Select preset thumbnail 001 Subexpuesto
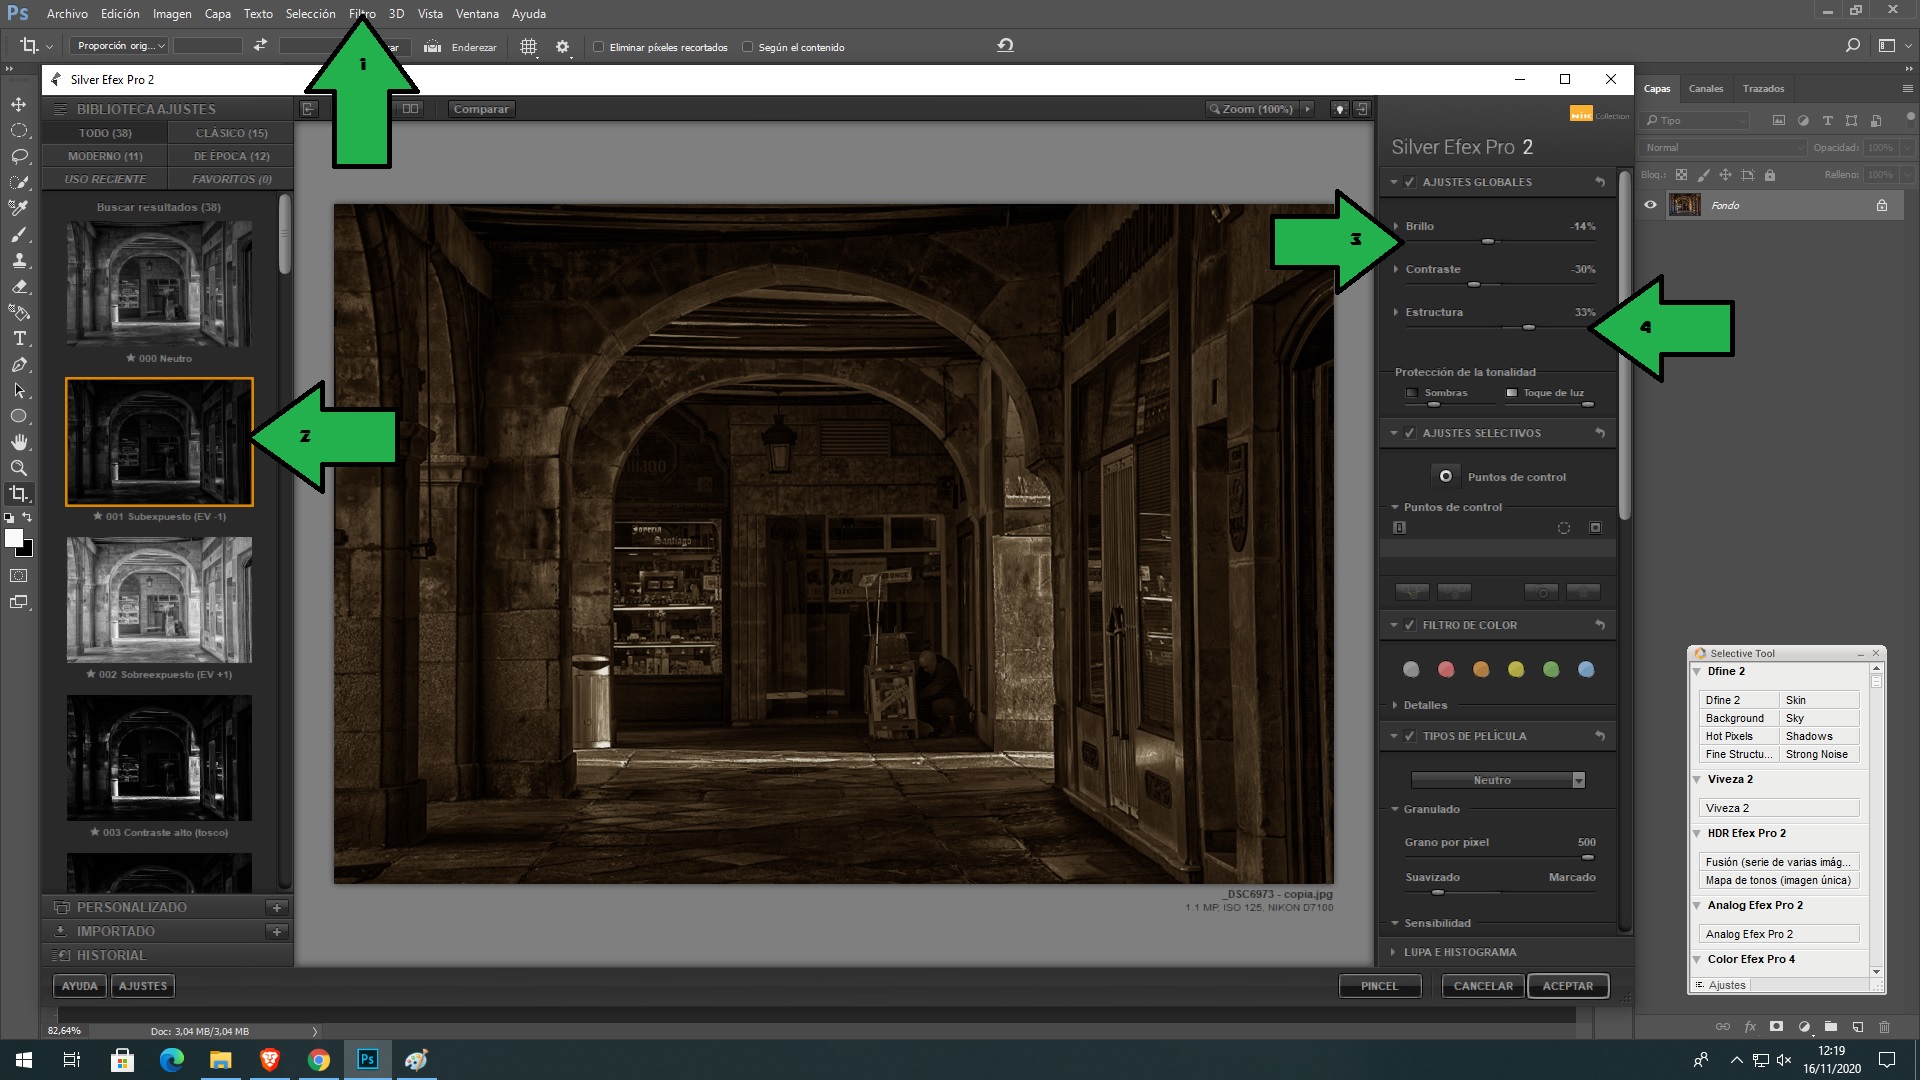Image resolution: width=1920 pixels, height=1080 pixels. (158, 442)
